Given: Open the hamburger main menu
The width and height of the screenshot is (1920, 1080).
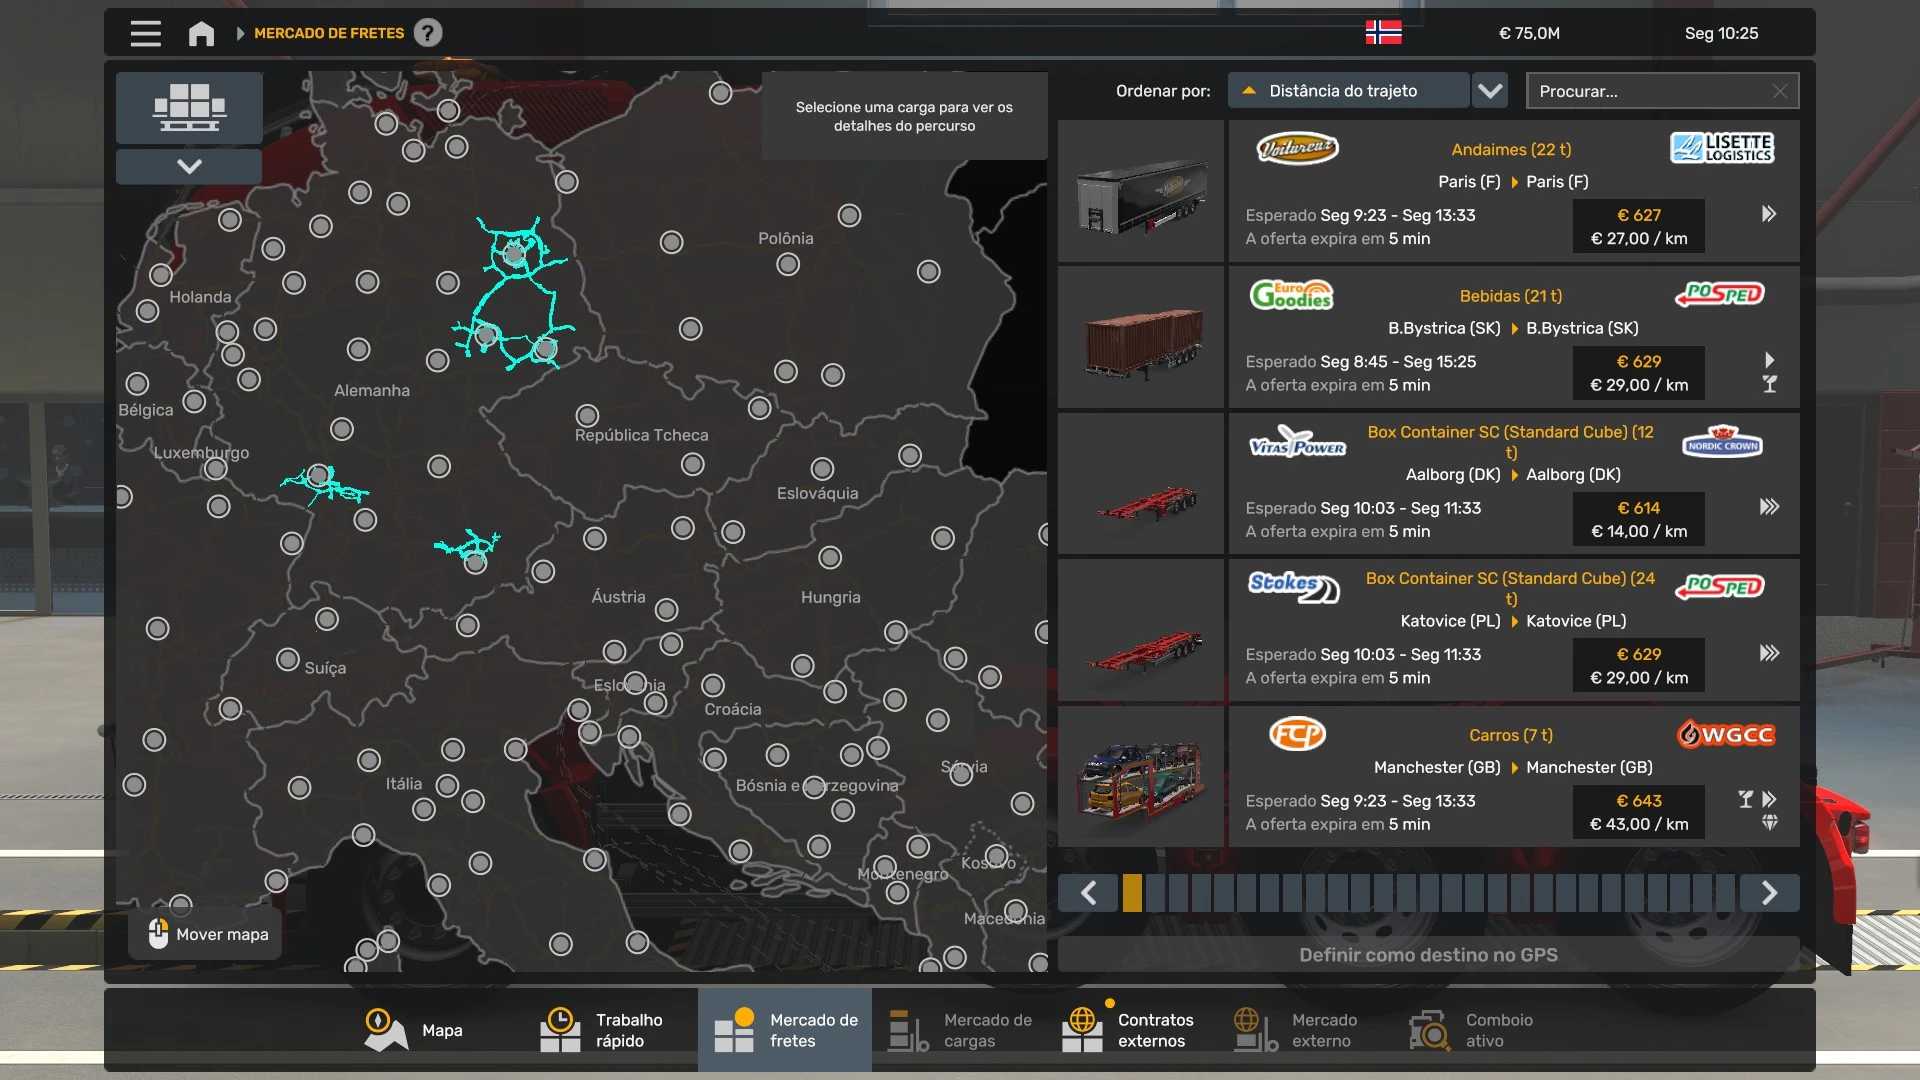Looking at the screenshot, I should pyautogui.click(x=145, y=33).
